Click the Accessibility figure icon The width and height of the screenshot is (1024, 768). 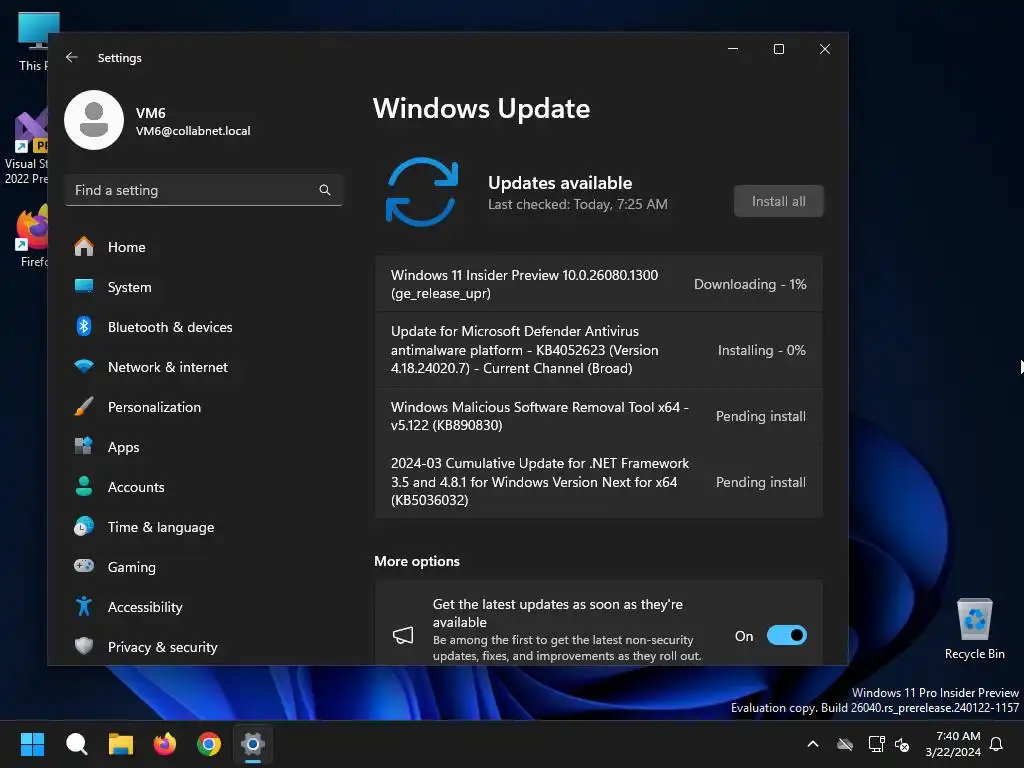tap(84, 606)
